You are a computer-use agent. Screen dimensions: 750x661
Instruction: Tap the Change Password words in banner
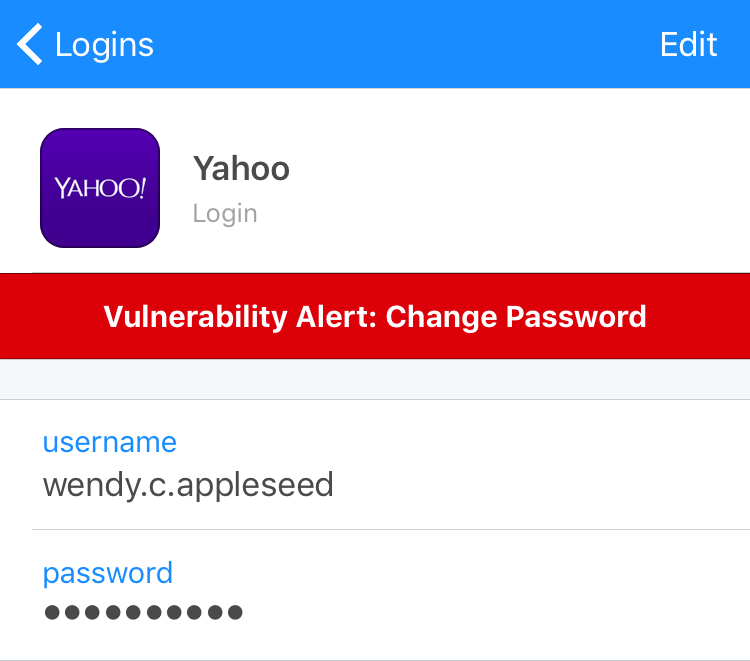[516, 317]
